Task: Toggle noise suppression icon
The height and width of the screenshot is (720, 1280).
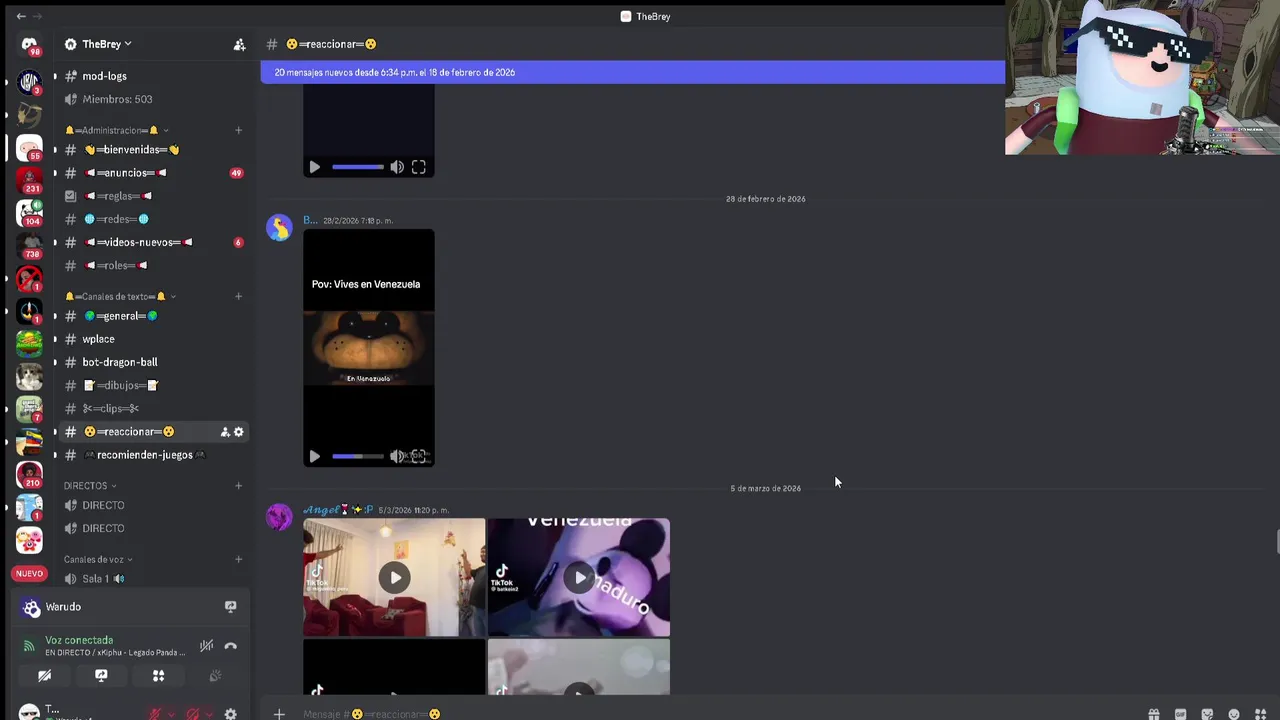Action: [206, 646]
